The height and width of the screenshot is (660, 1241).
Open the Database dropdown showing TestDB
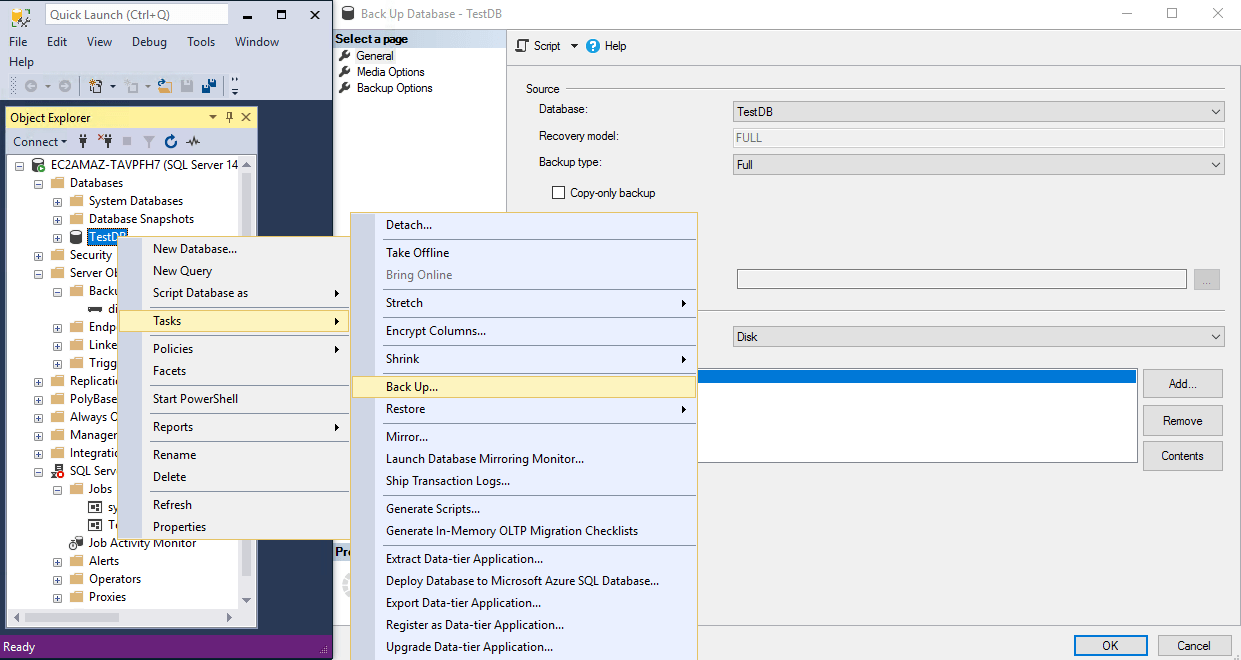(x=1216, y=111)
